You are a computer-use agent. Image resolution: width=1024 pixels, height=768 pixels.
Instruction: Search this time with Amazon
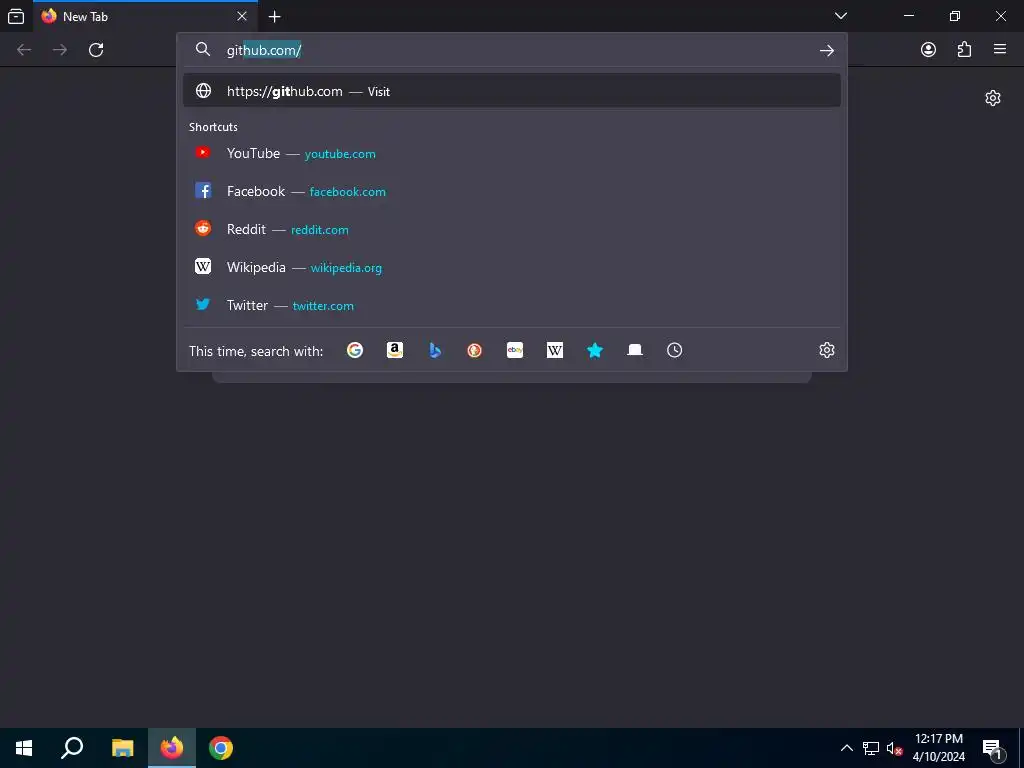tap(394, 350)
